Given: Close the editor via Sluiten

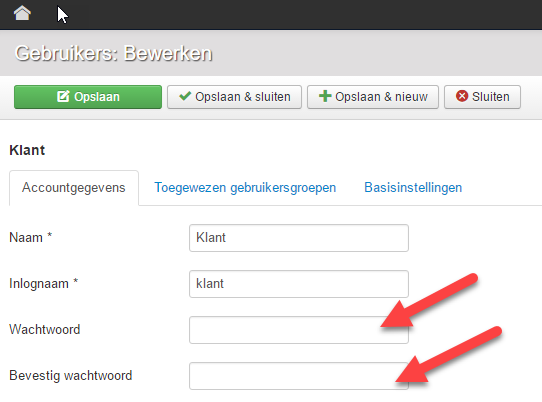Looking at the screenshot, I should [x=482, y=97].
